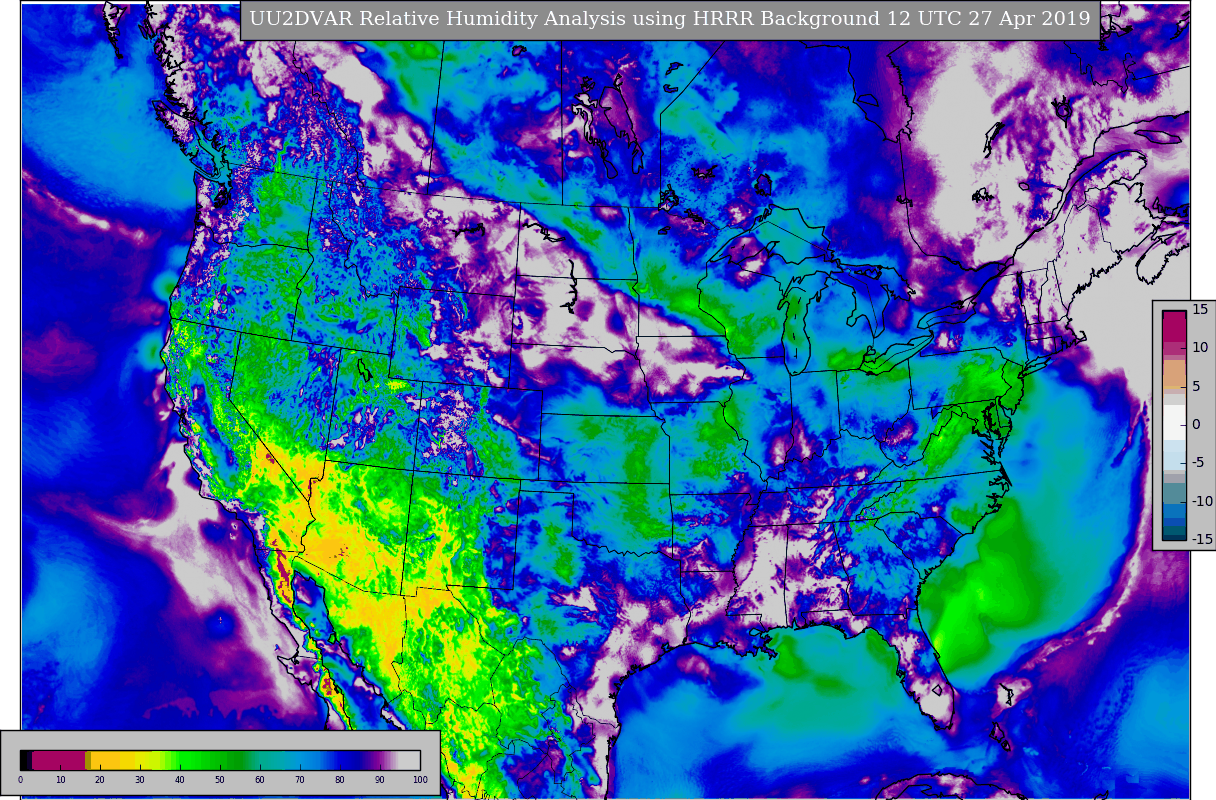
Task: Click the '30' label on bottom humidity scale
Action: [139, 780]
